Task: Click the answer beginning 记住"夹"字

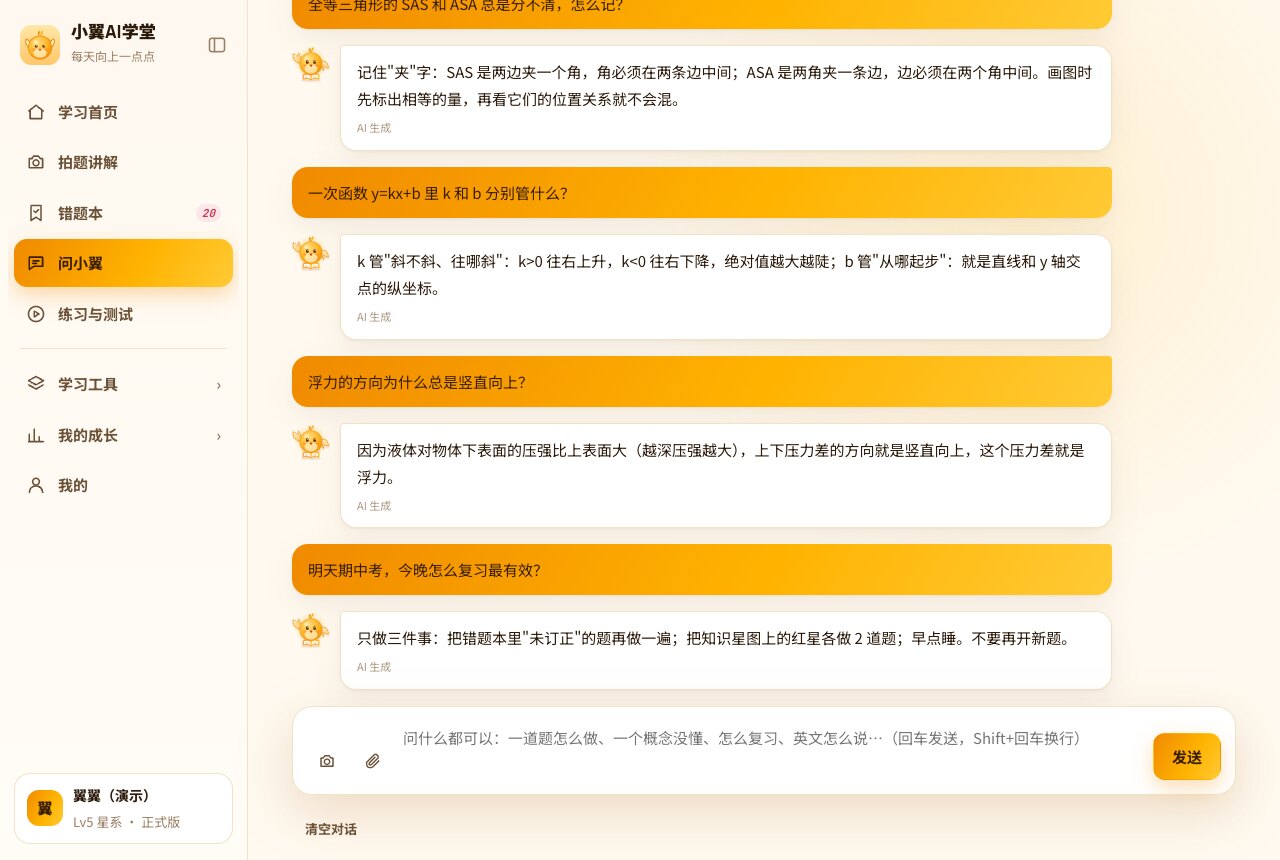Action: [726, 98]
